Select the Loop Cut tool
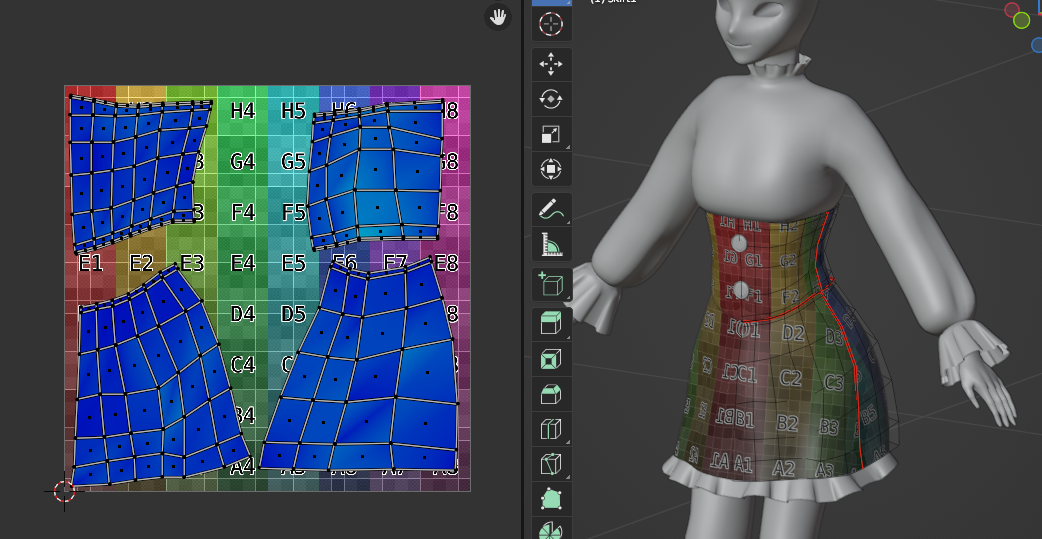Screen dimensions: 1042x539 [552, 429]
